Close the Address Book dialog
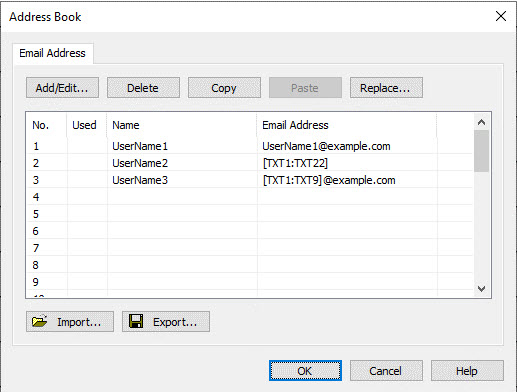 pos(501,16)
